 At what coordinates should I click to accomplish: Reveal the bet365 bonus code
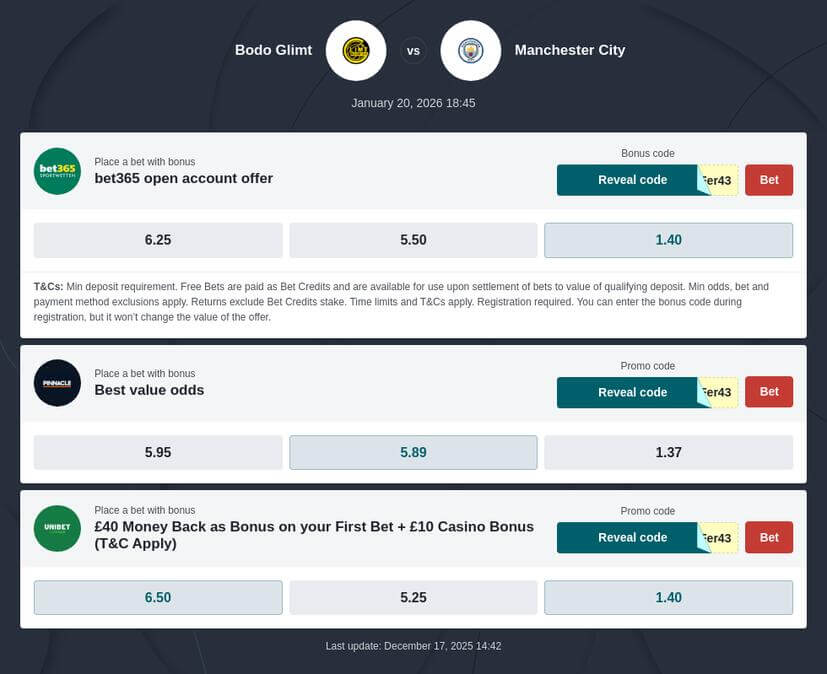pyautogui.click(x=632, y=180)
